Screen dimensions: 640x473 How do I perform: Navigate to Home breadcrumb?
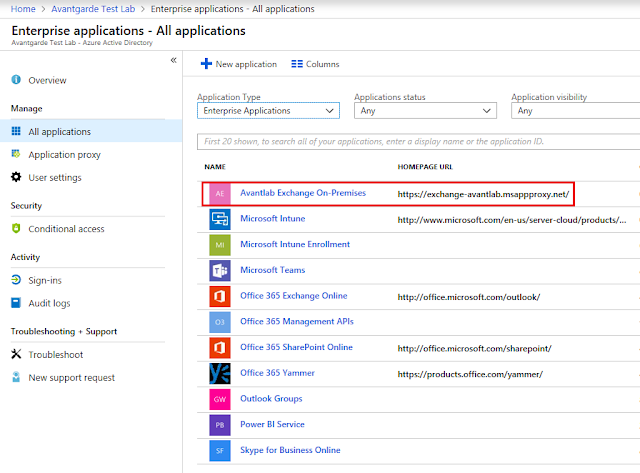[x=23, y=9]
